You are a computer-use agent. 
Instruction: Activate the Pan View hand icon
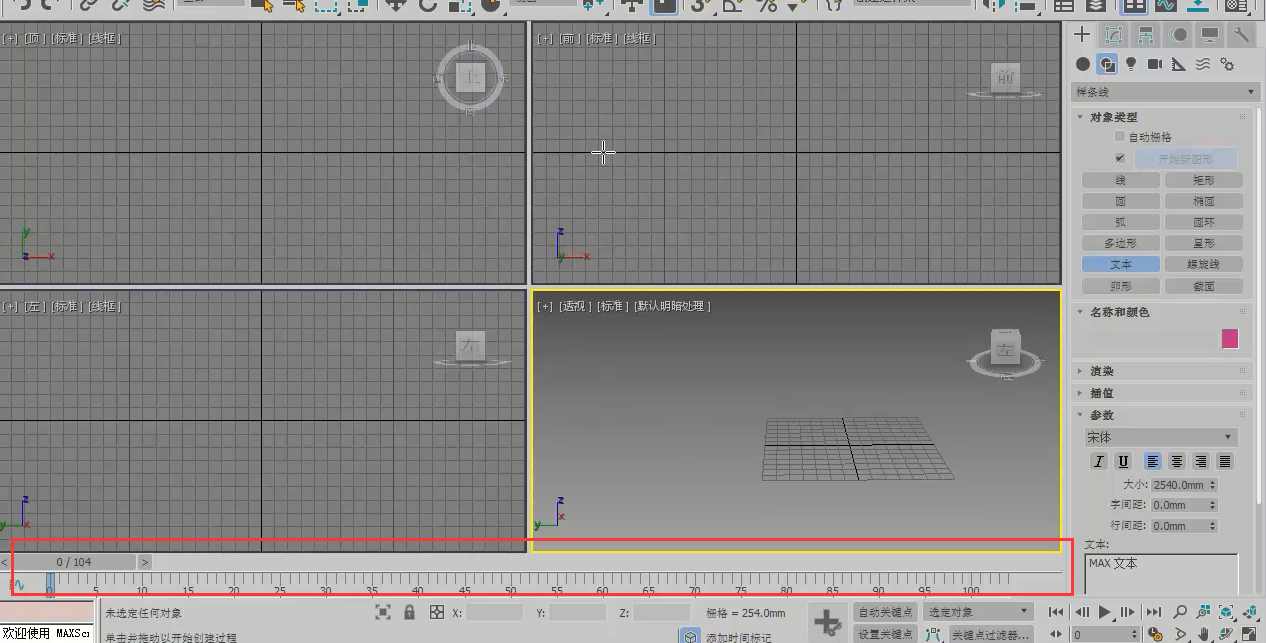[x=1203, y=633]
